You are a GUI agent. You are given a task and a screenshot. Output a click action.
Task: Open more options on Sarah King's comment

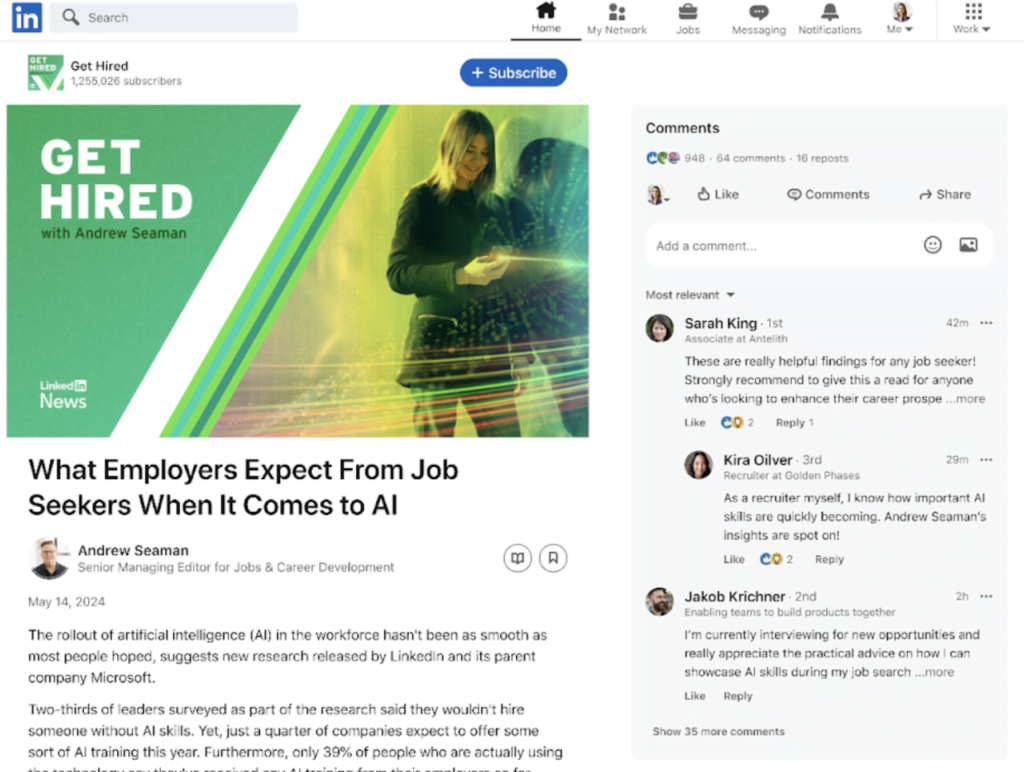click(986, 323)
